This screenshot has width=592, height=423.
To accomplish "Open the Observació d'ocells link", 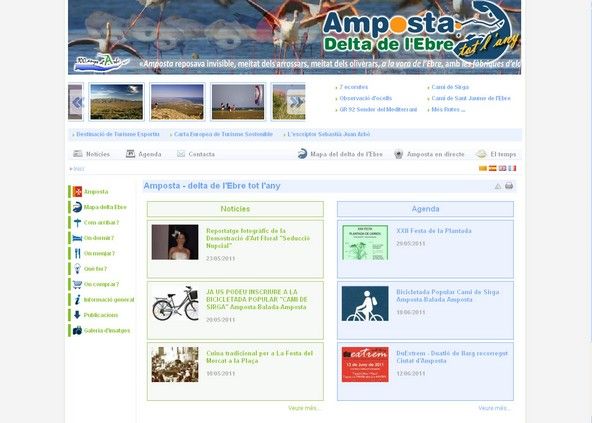I will (365, 98).
